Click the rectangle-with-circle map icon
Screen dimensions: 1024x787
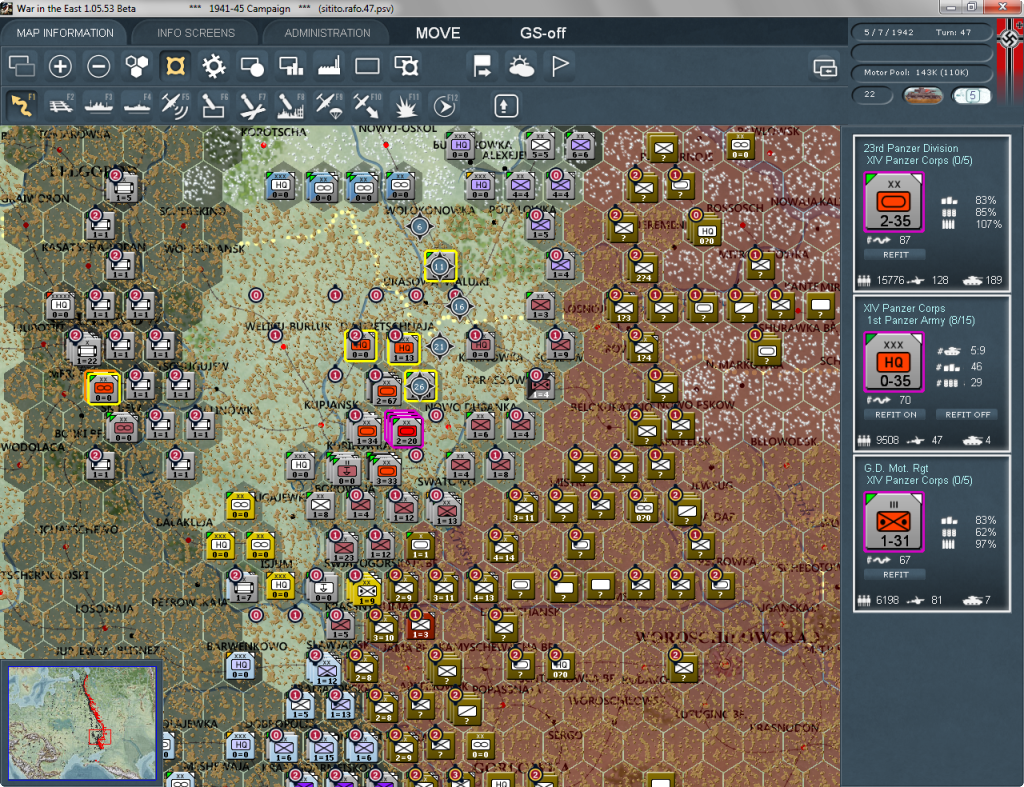click(x=252, y=66)
